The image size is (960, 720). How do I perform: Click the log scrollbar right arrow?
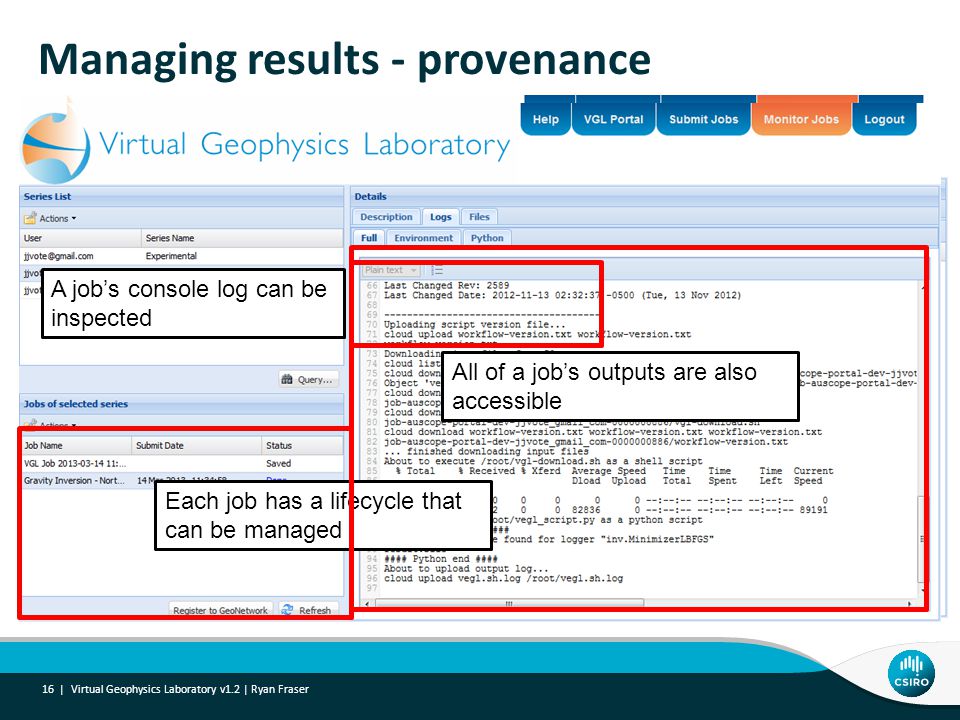coord(909,604)
